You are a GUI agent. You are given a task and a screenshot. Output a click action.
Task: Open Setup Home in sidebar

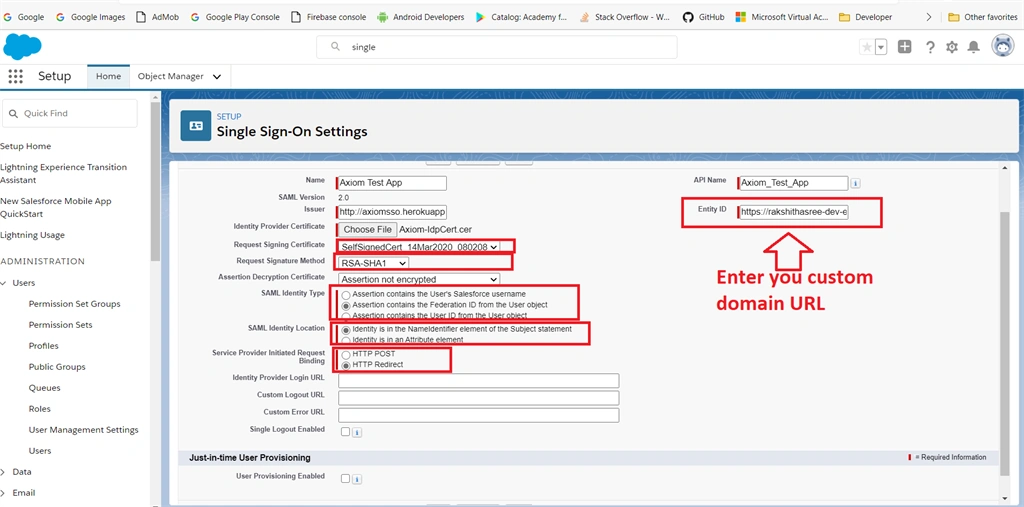click(25, 146)
